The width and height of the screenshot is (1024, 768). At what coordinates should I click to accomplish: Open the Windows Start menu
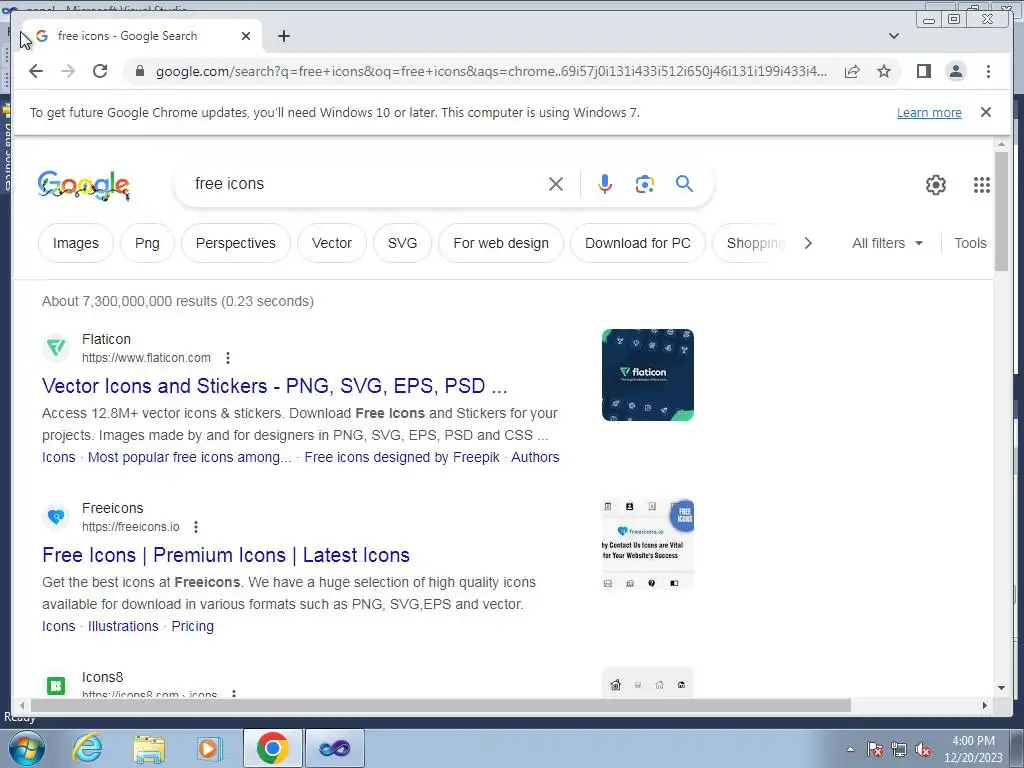click(27, 748)
